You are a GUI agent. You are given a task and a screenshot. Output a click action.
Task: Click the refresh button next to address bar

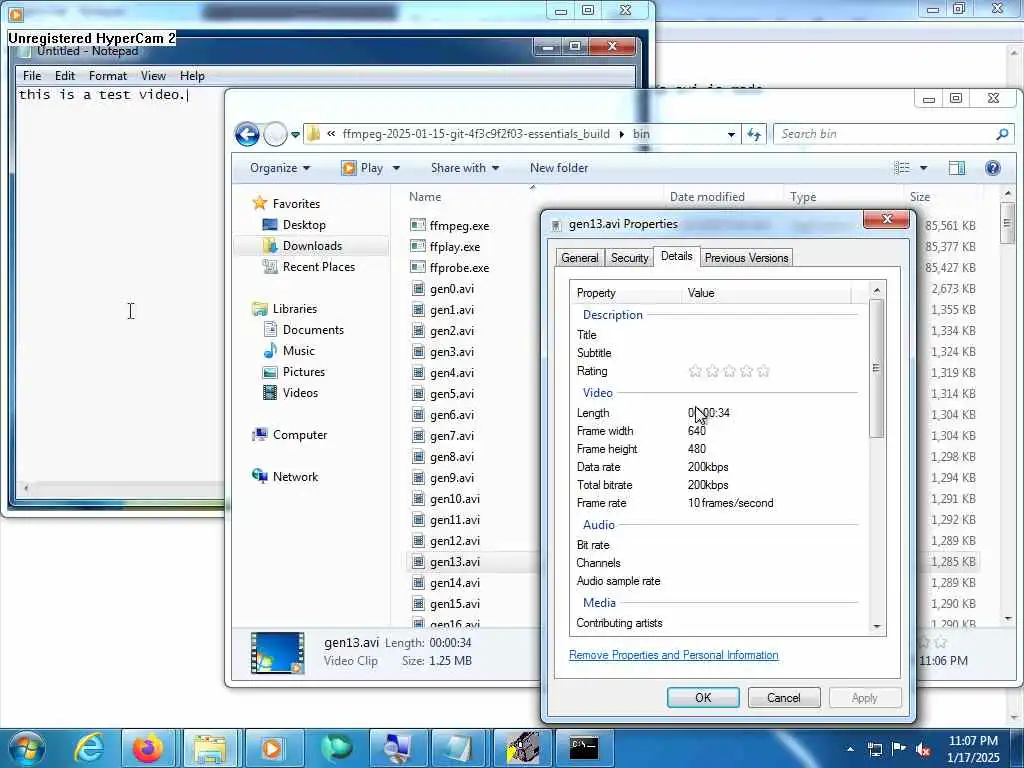click(x=754, y=135)
